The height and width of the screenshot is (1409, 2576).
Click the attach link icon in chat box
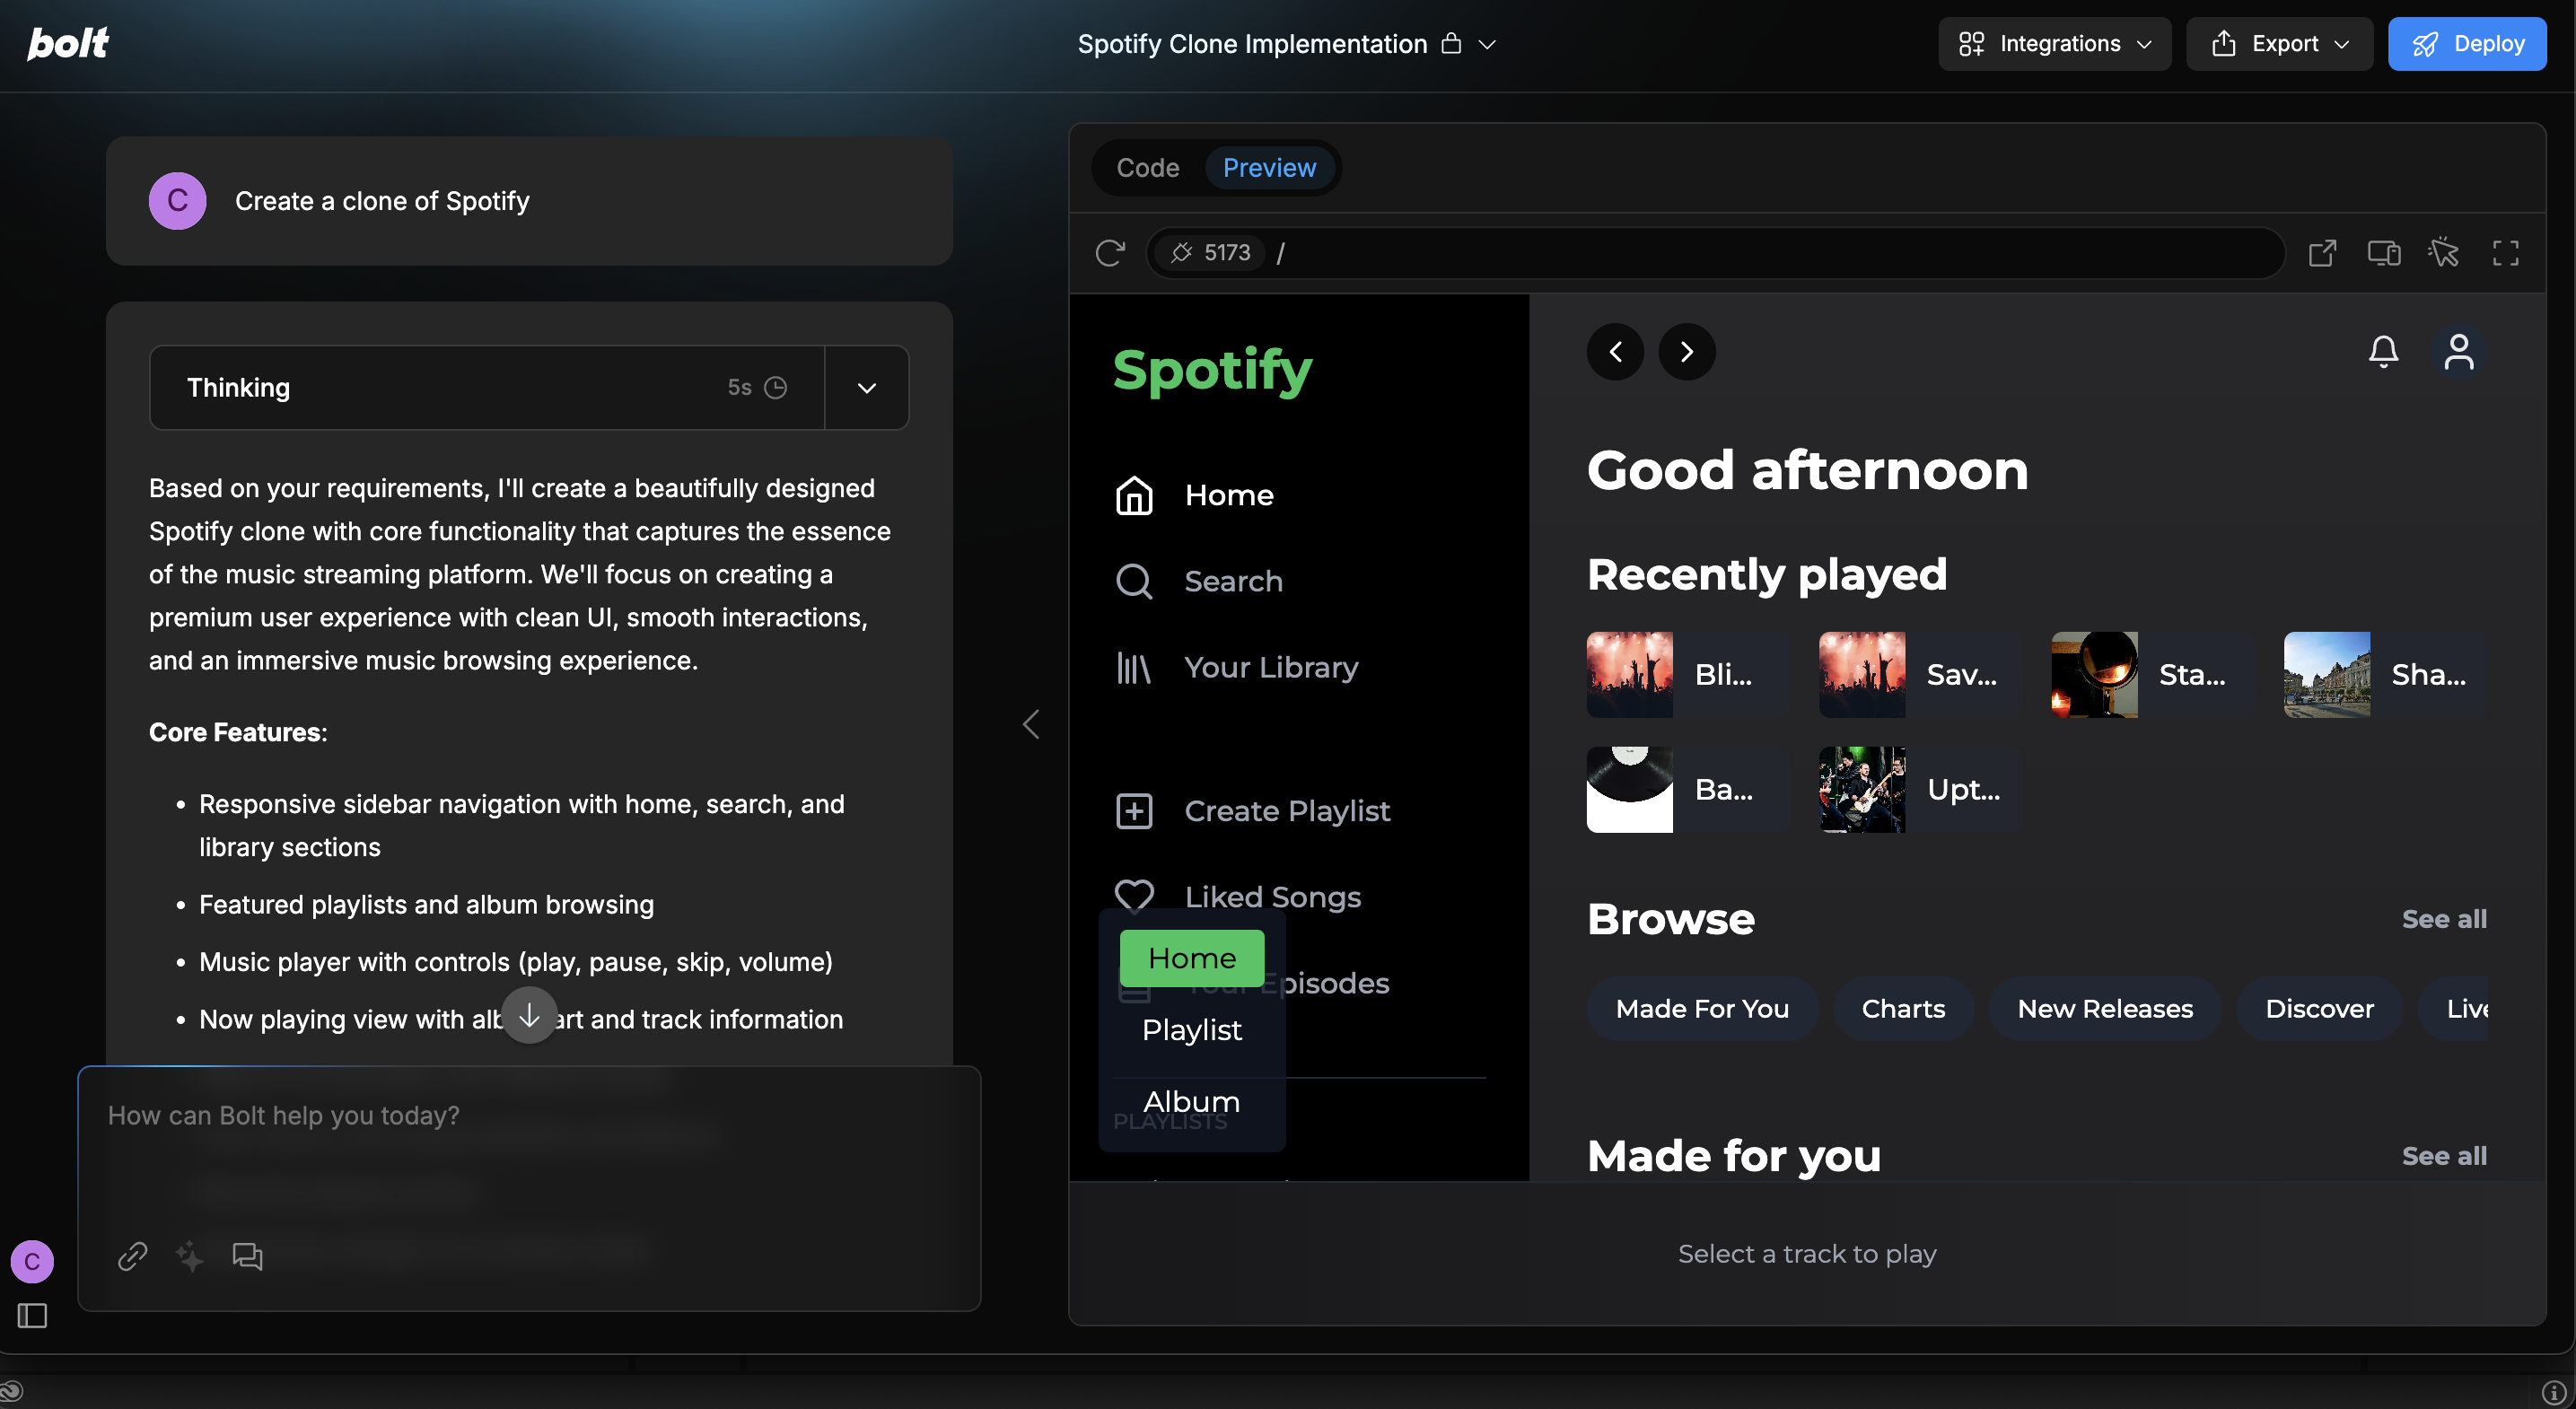point(132,1256)
